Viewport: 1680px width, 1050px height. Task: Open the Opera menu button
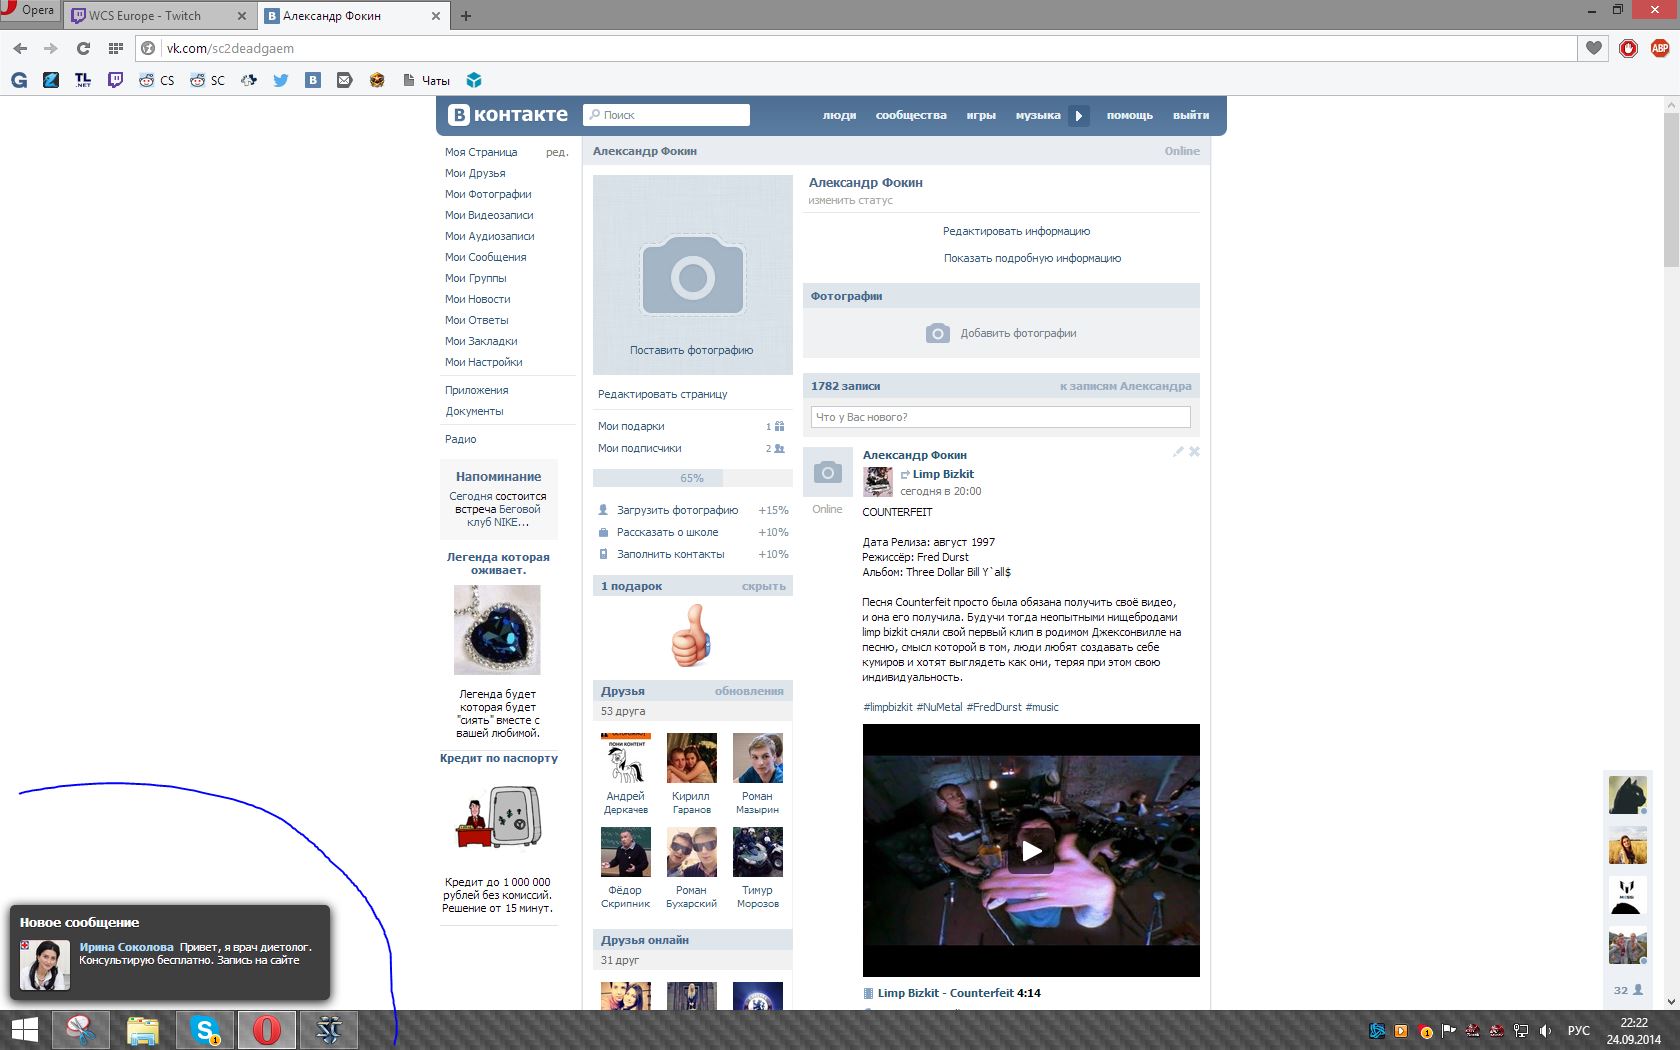29,10
